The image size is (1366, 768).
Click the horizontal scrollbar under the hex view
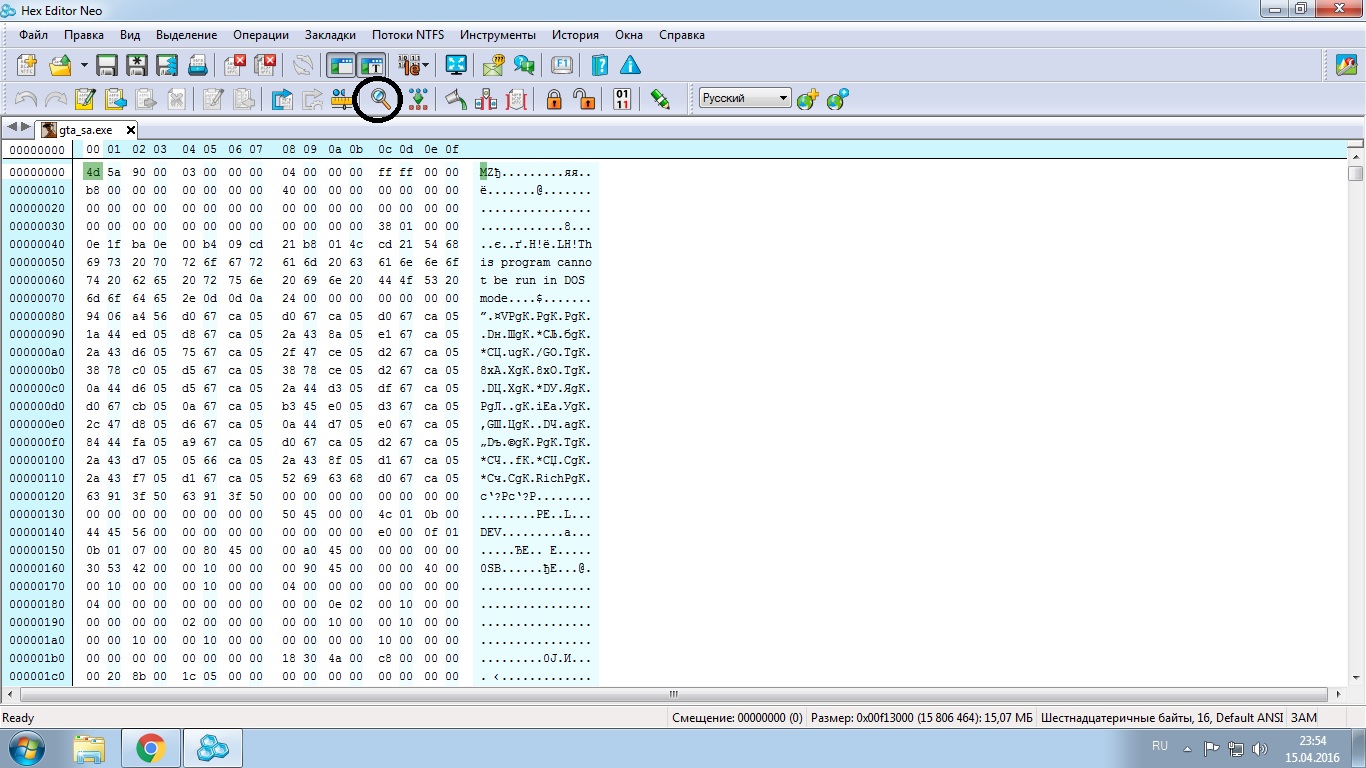(x=674, y=694)
